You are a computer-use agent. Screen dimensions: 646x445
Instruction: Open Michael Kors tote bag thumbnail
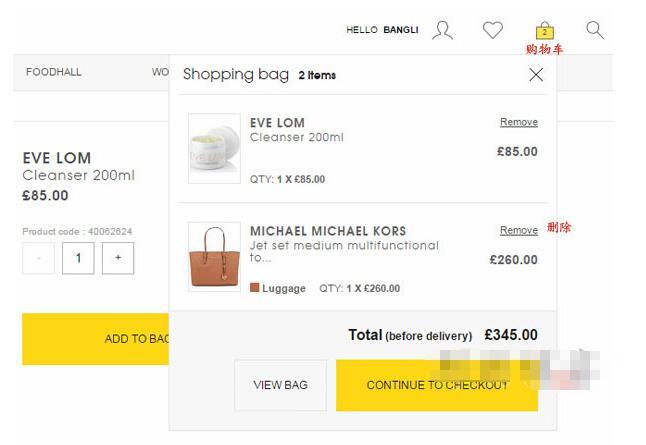pos(214,256)
